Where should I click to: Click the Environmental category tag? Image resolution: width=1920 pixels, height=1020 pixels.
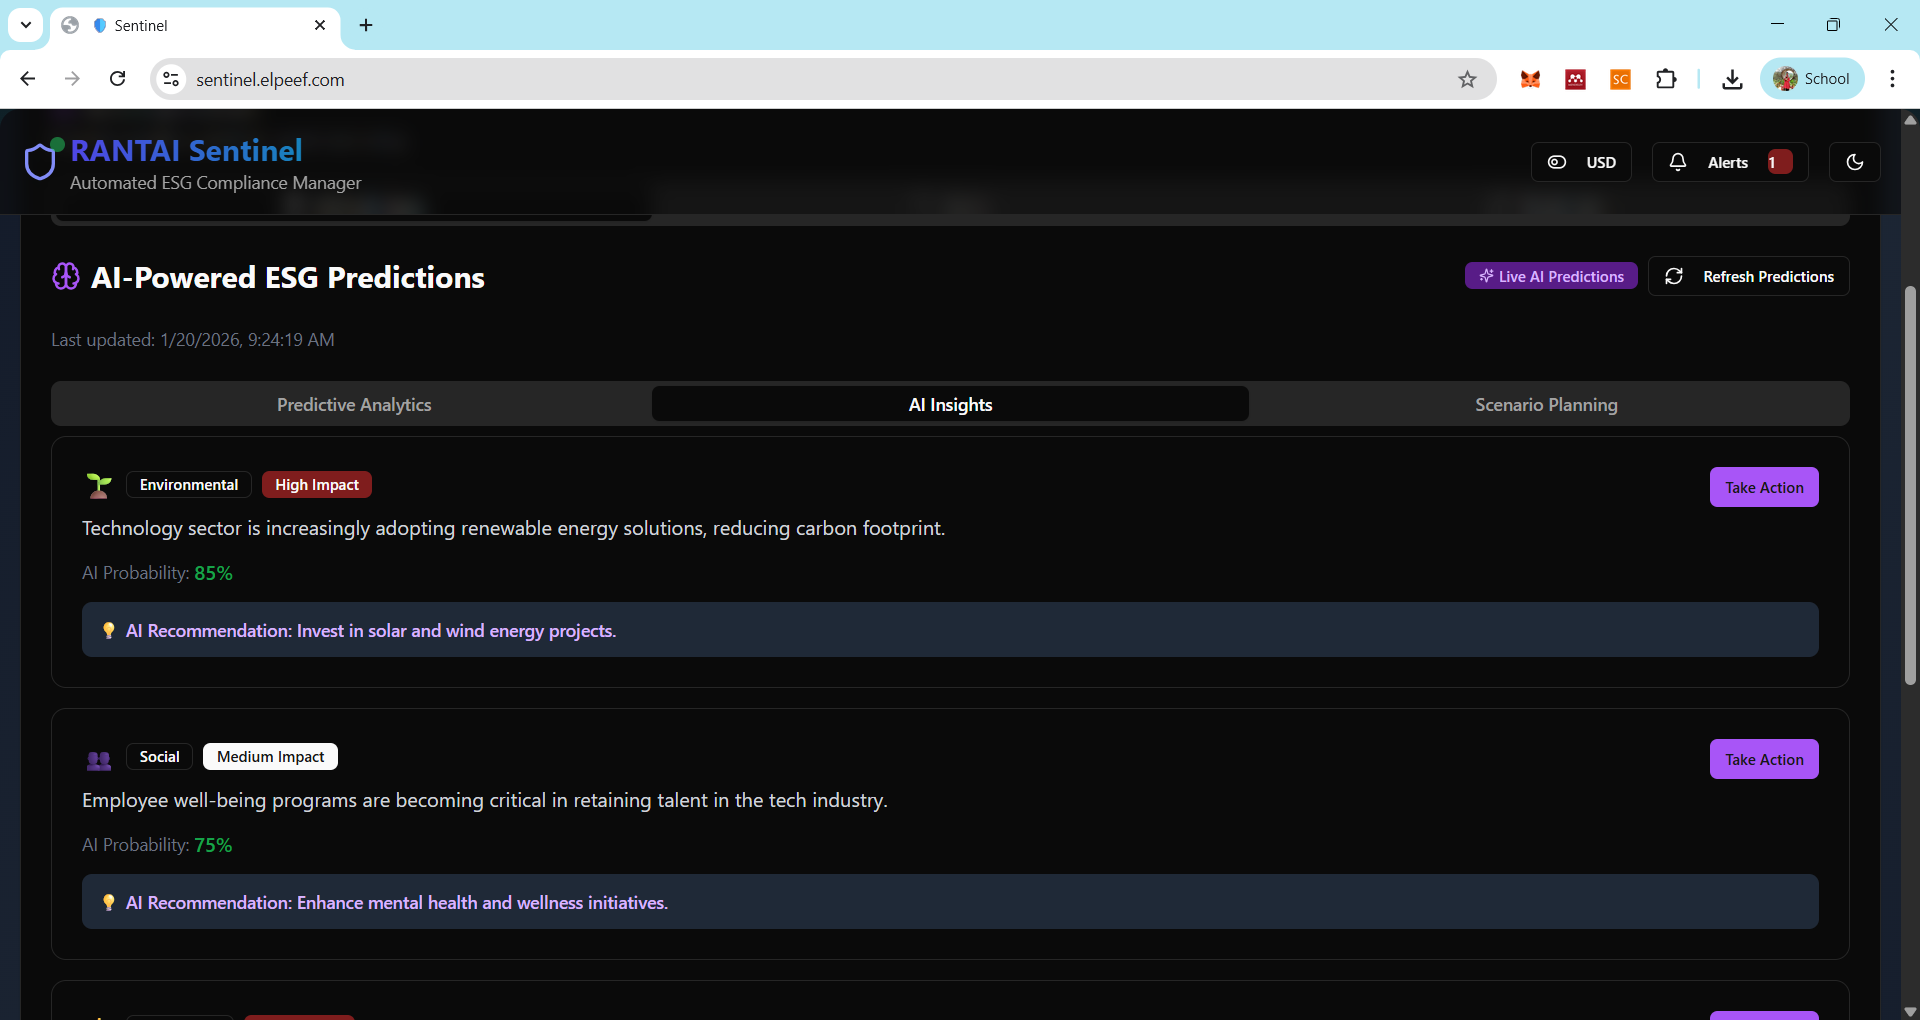click(x=189, y=485)
